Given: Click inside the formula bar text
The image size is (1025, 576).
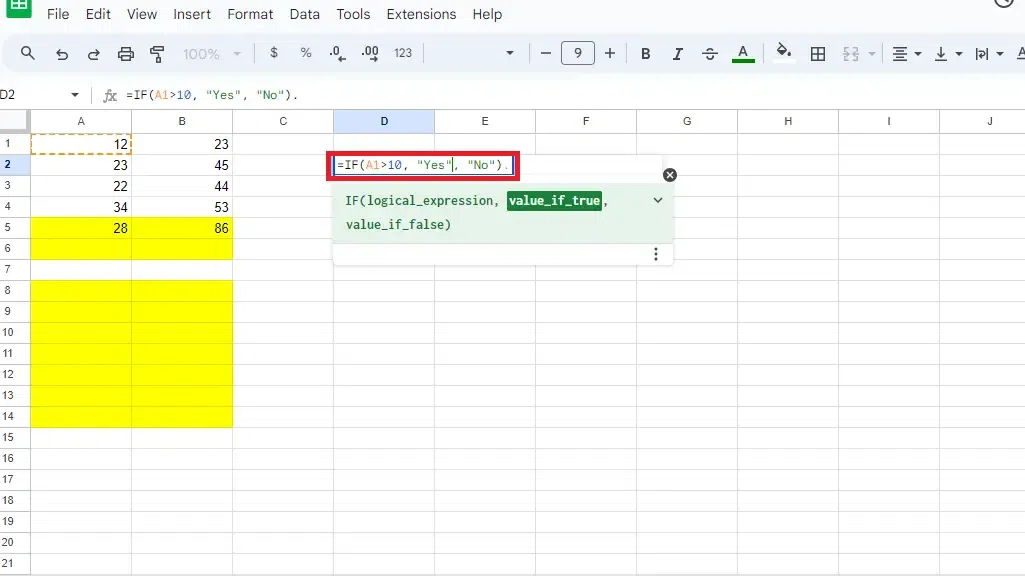Looking at the screenshot, I should [212, 95].
